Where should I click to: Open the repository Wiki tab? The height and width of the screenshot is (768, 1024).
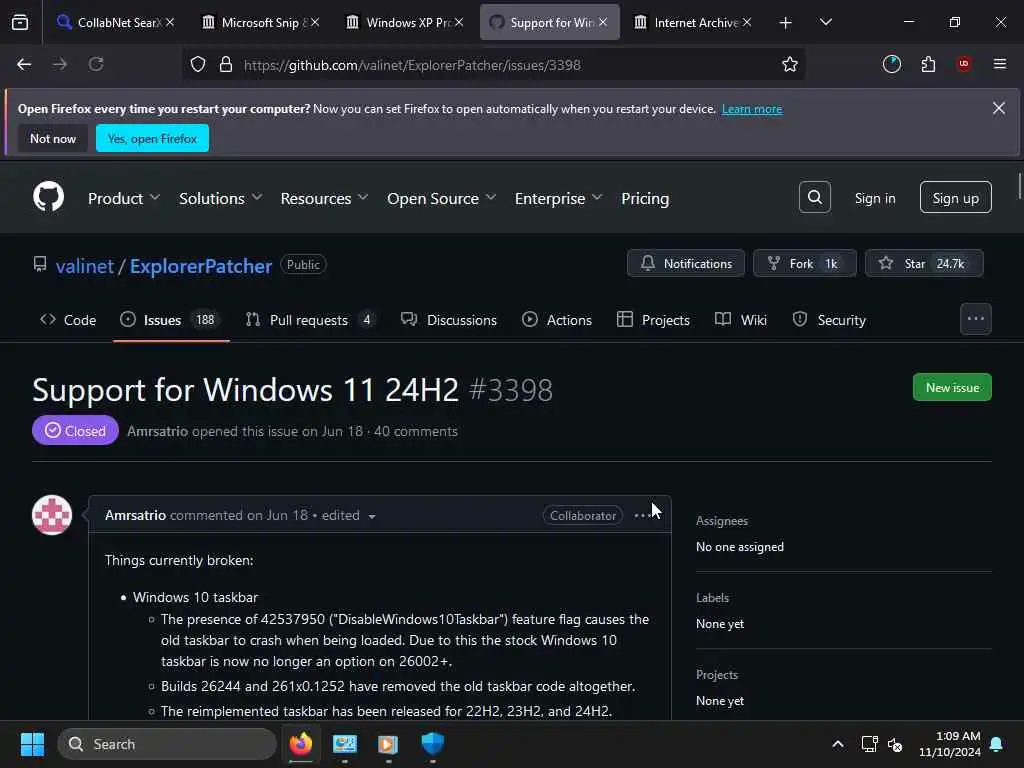[741, 320]
